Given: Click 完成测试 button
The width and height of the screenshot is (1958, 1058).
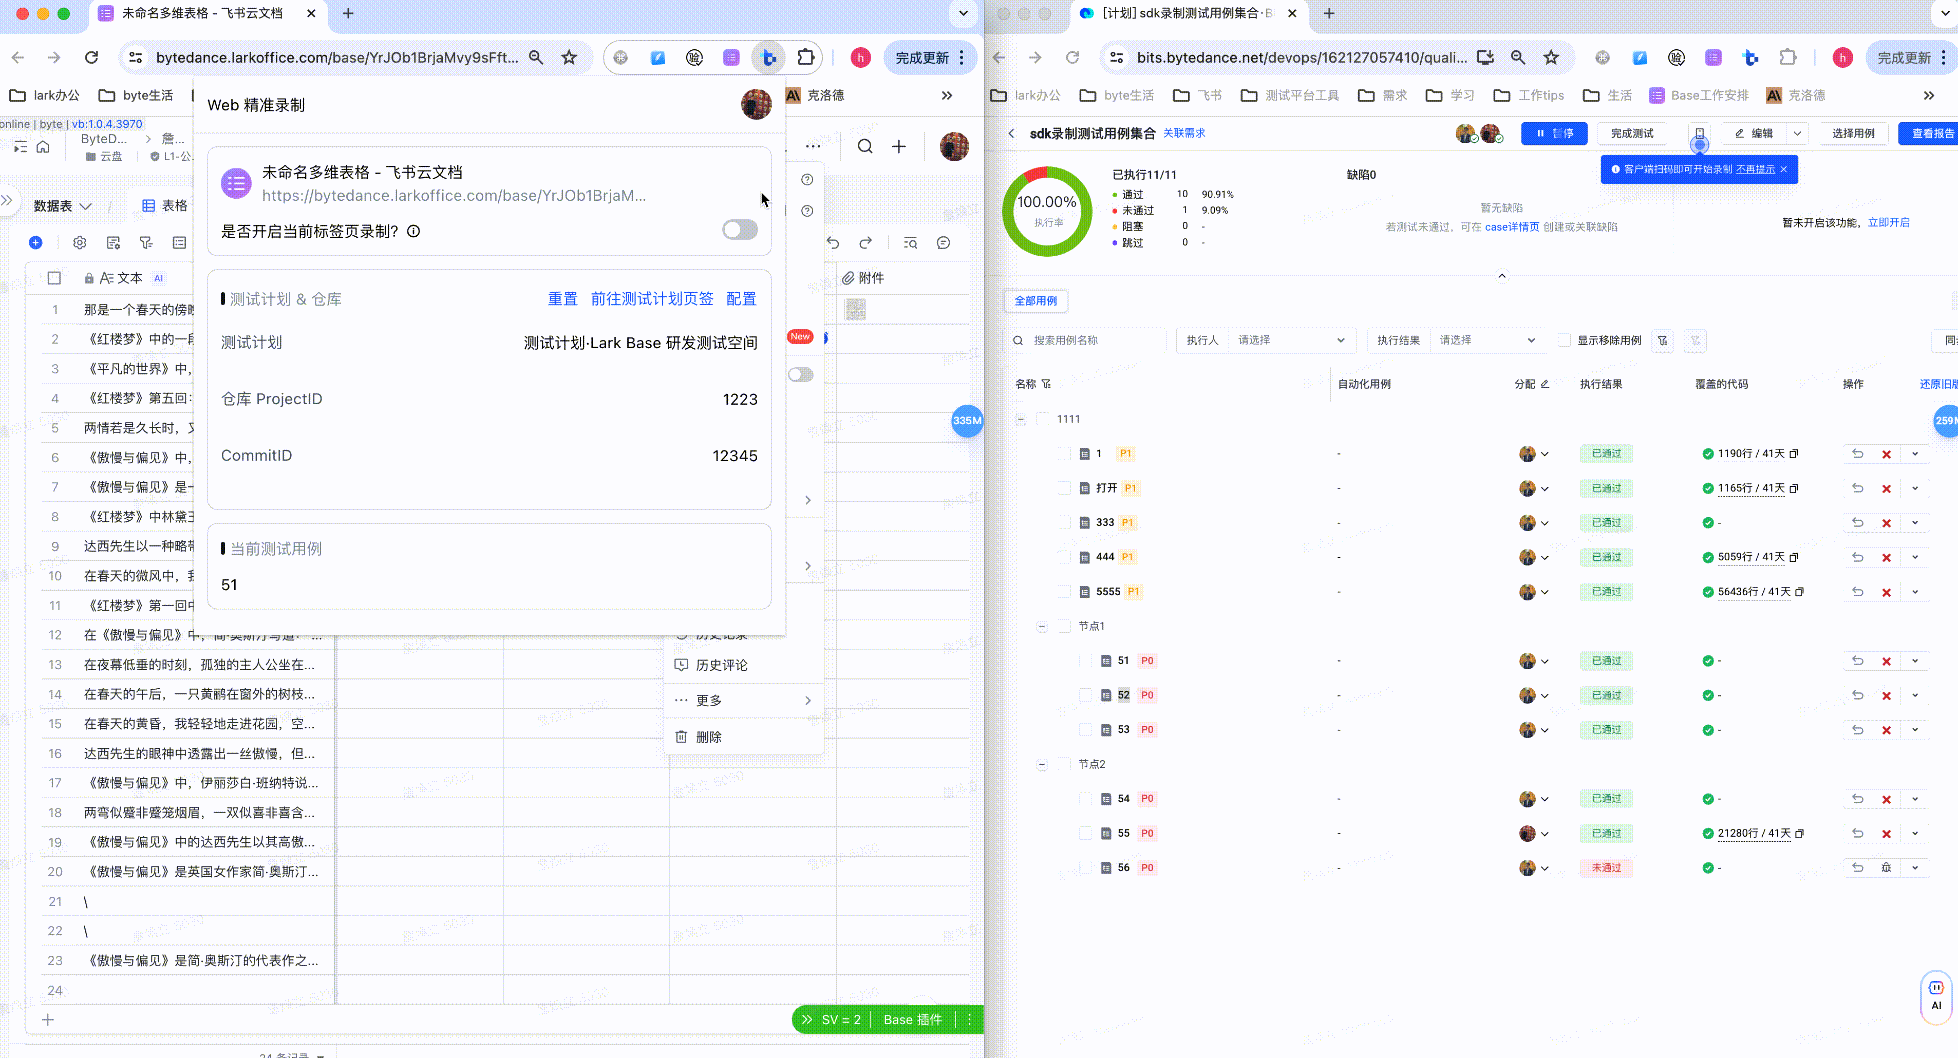Looking at the screenshot, I should tap(1632, 133).
